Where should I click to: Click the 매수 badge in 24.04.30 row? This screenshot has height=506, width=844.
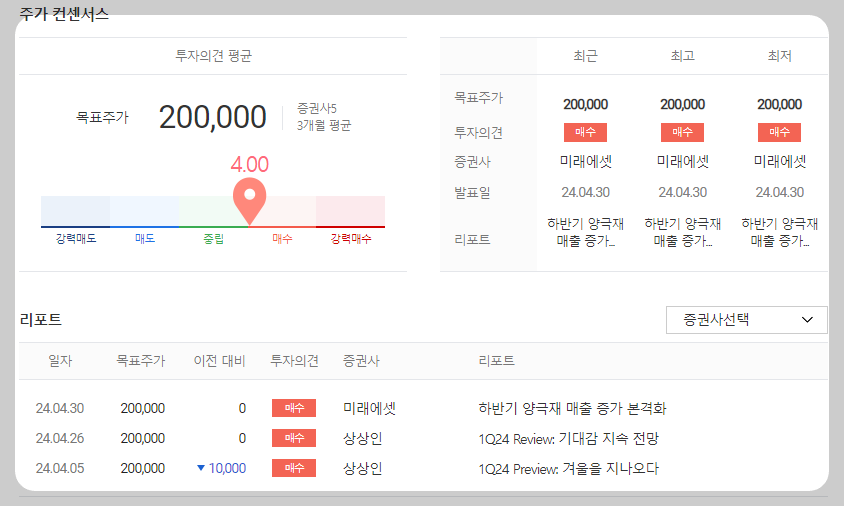(294, 408)
